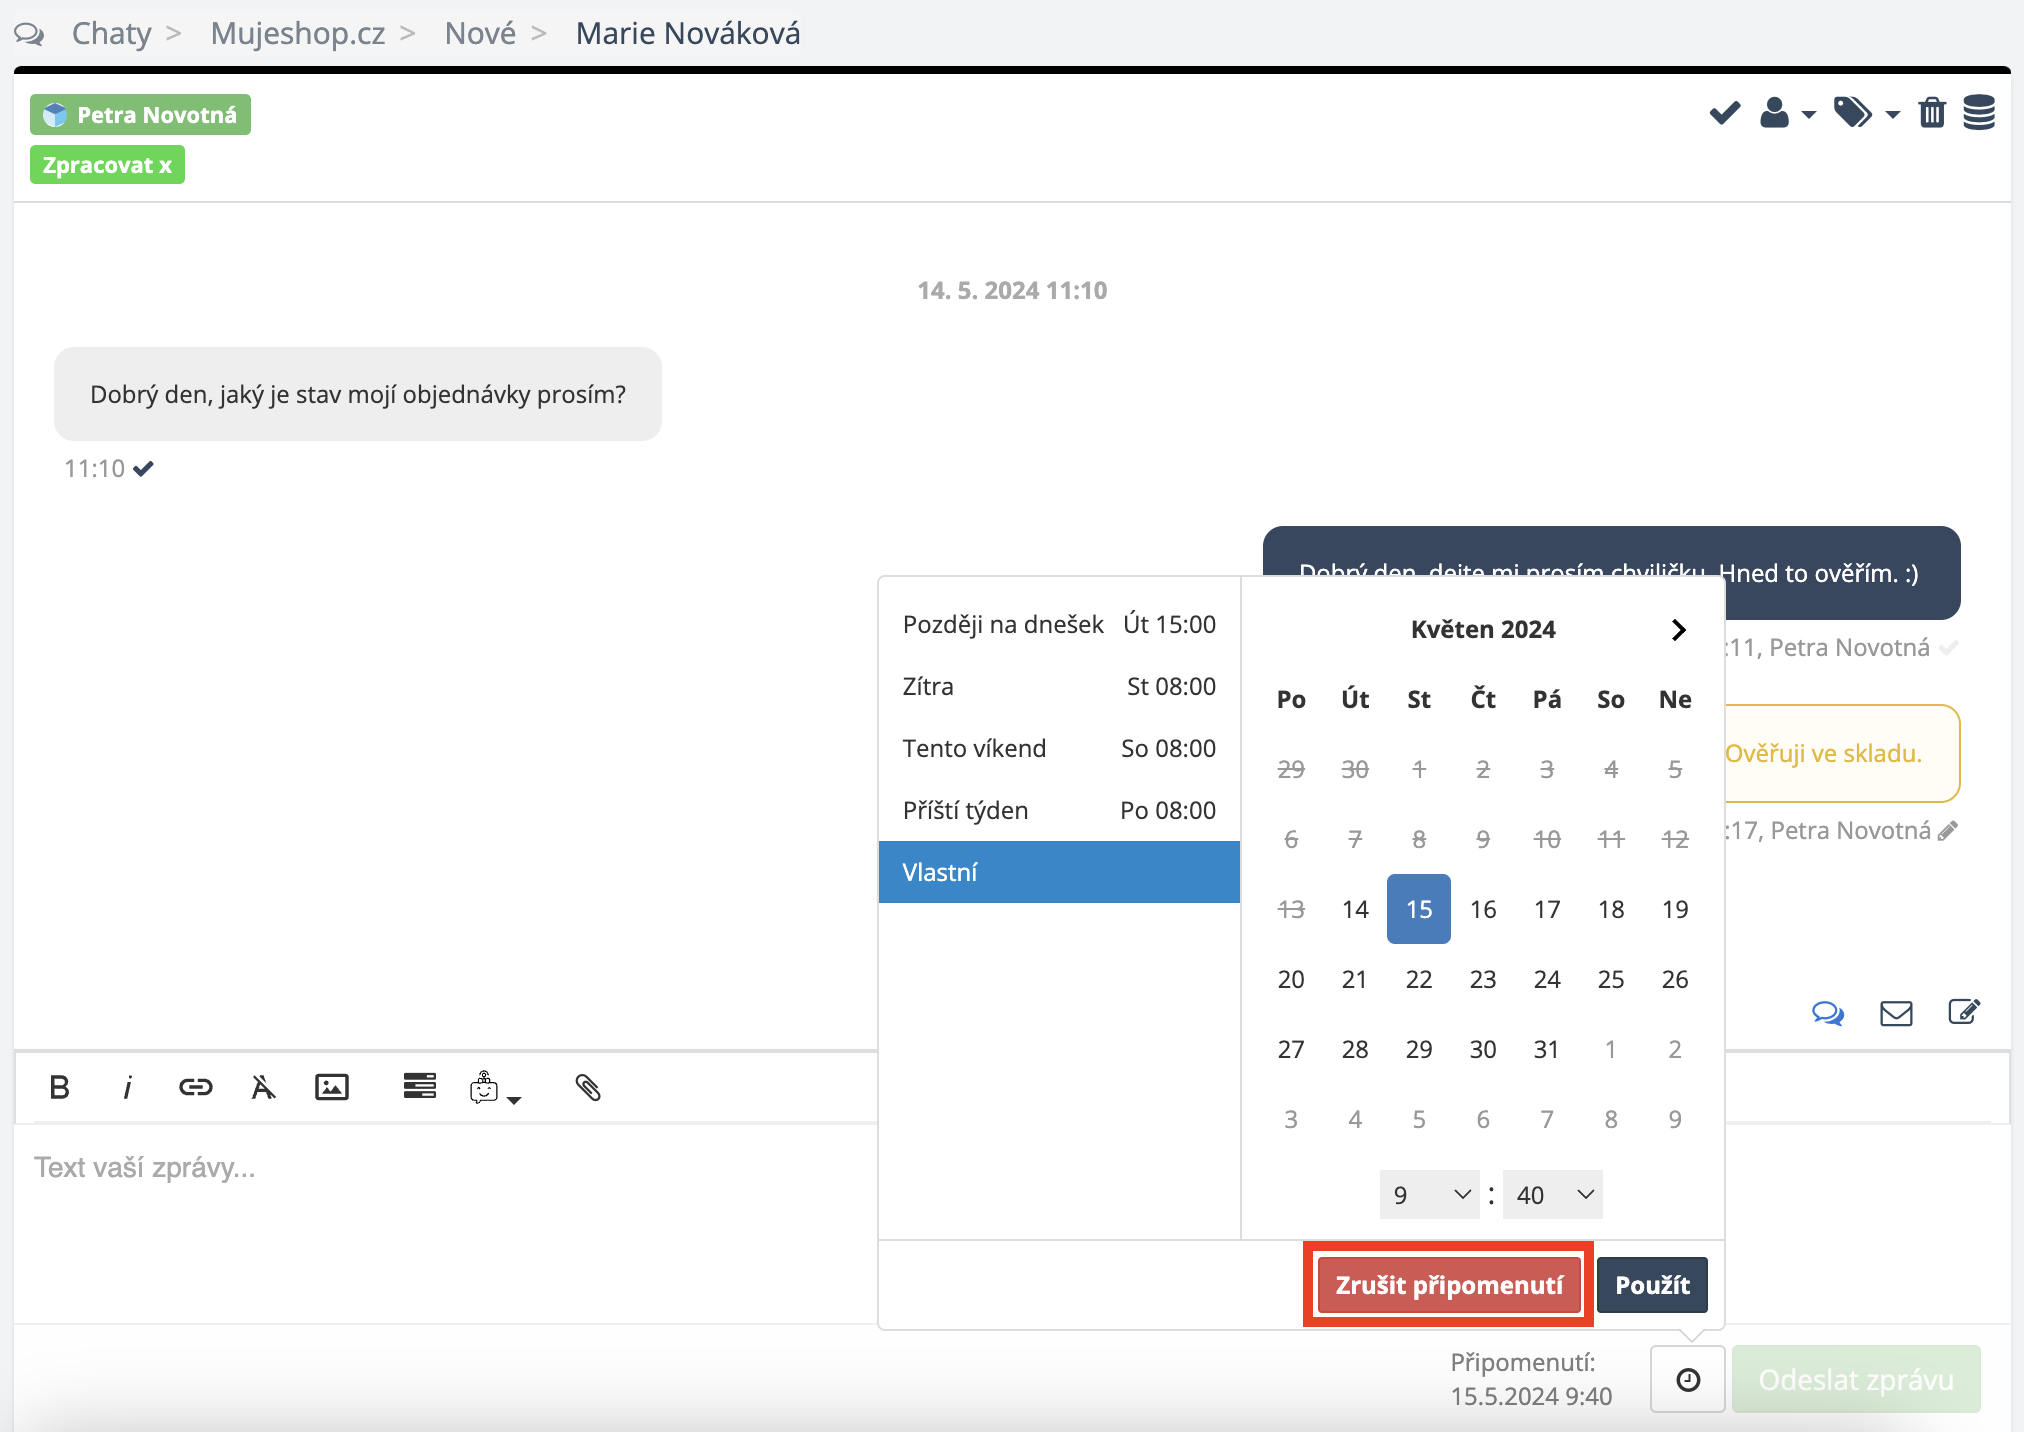Switch to internal note mode icon
Screen dimensions: 2024x1432
(1964, 1013)
